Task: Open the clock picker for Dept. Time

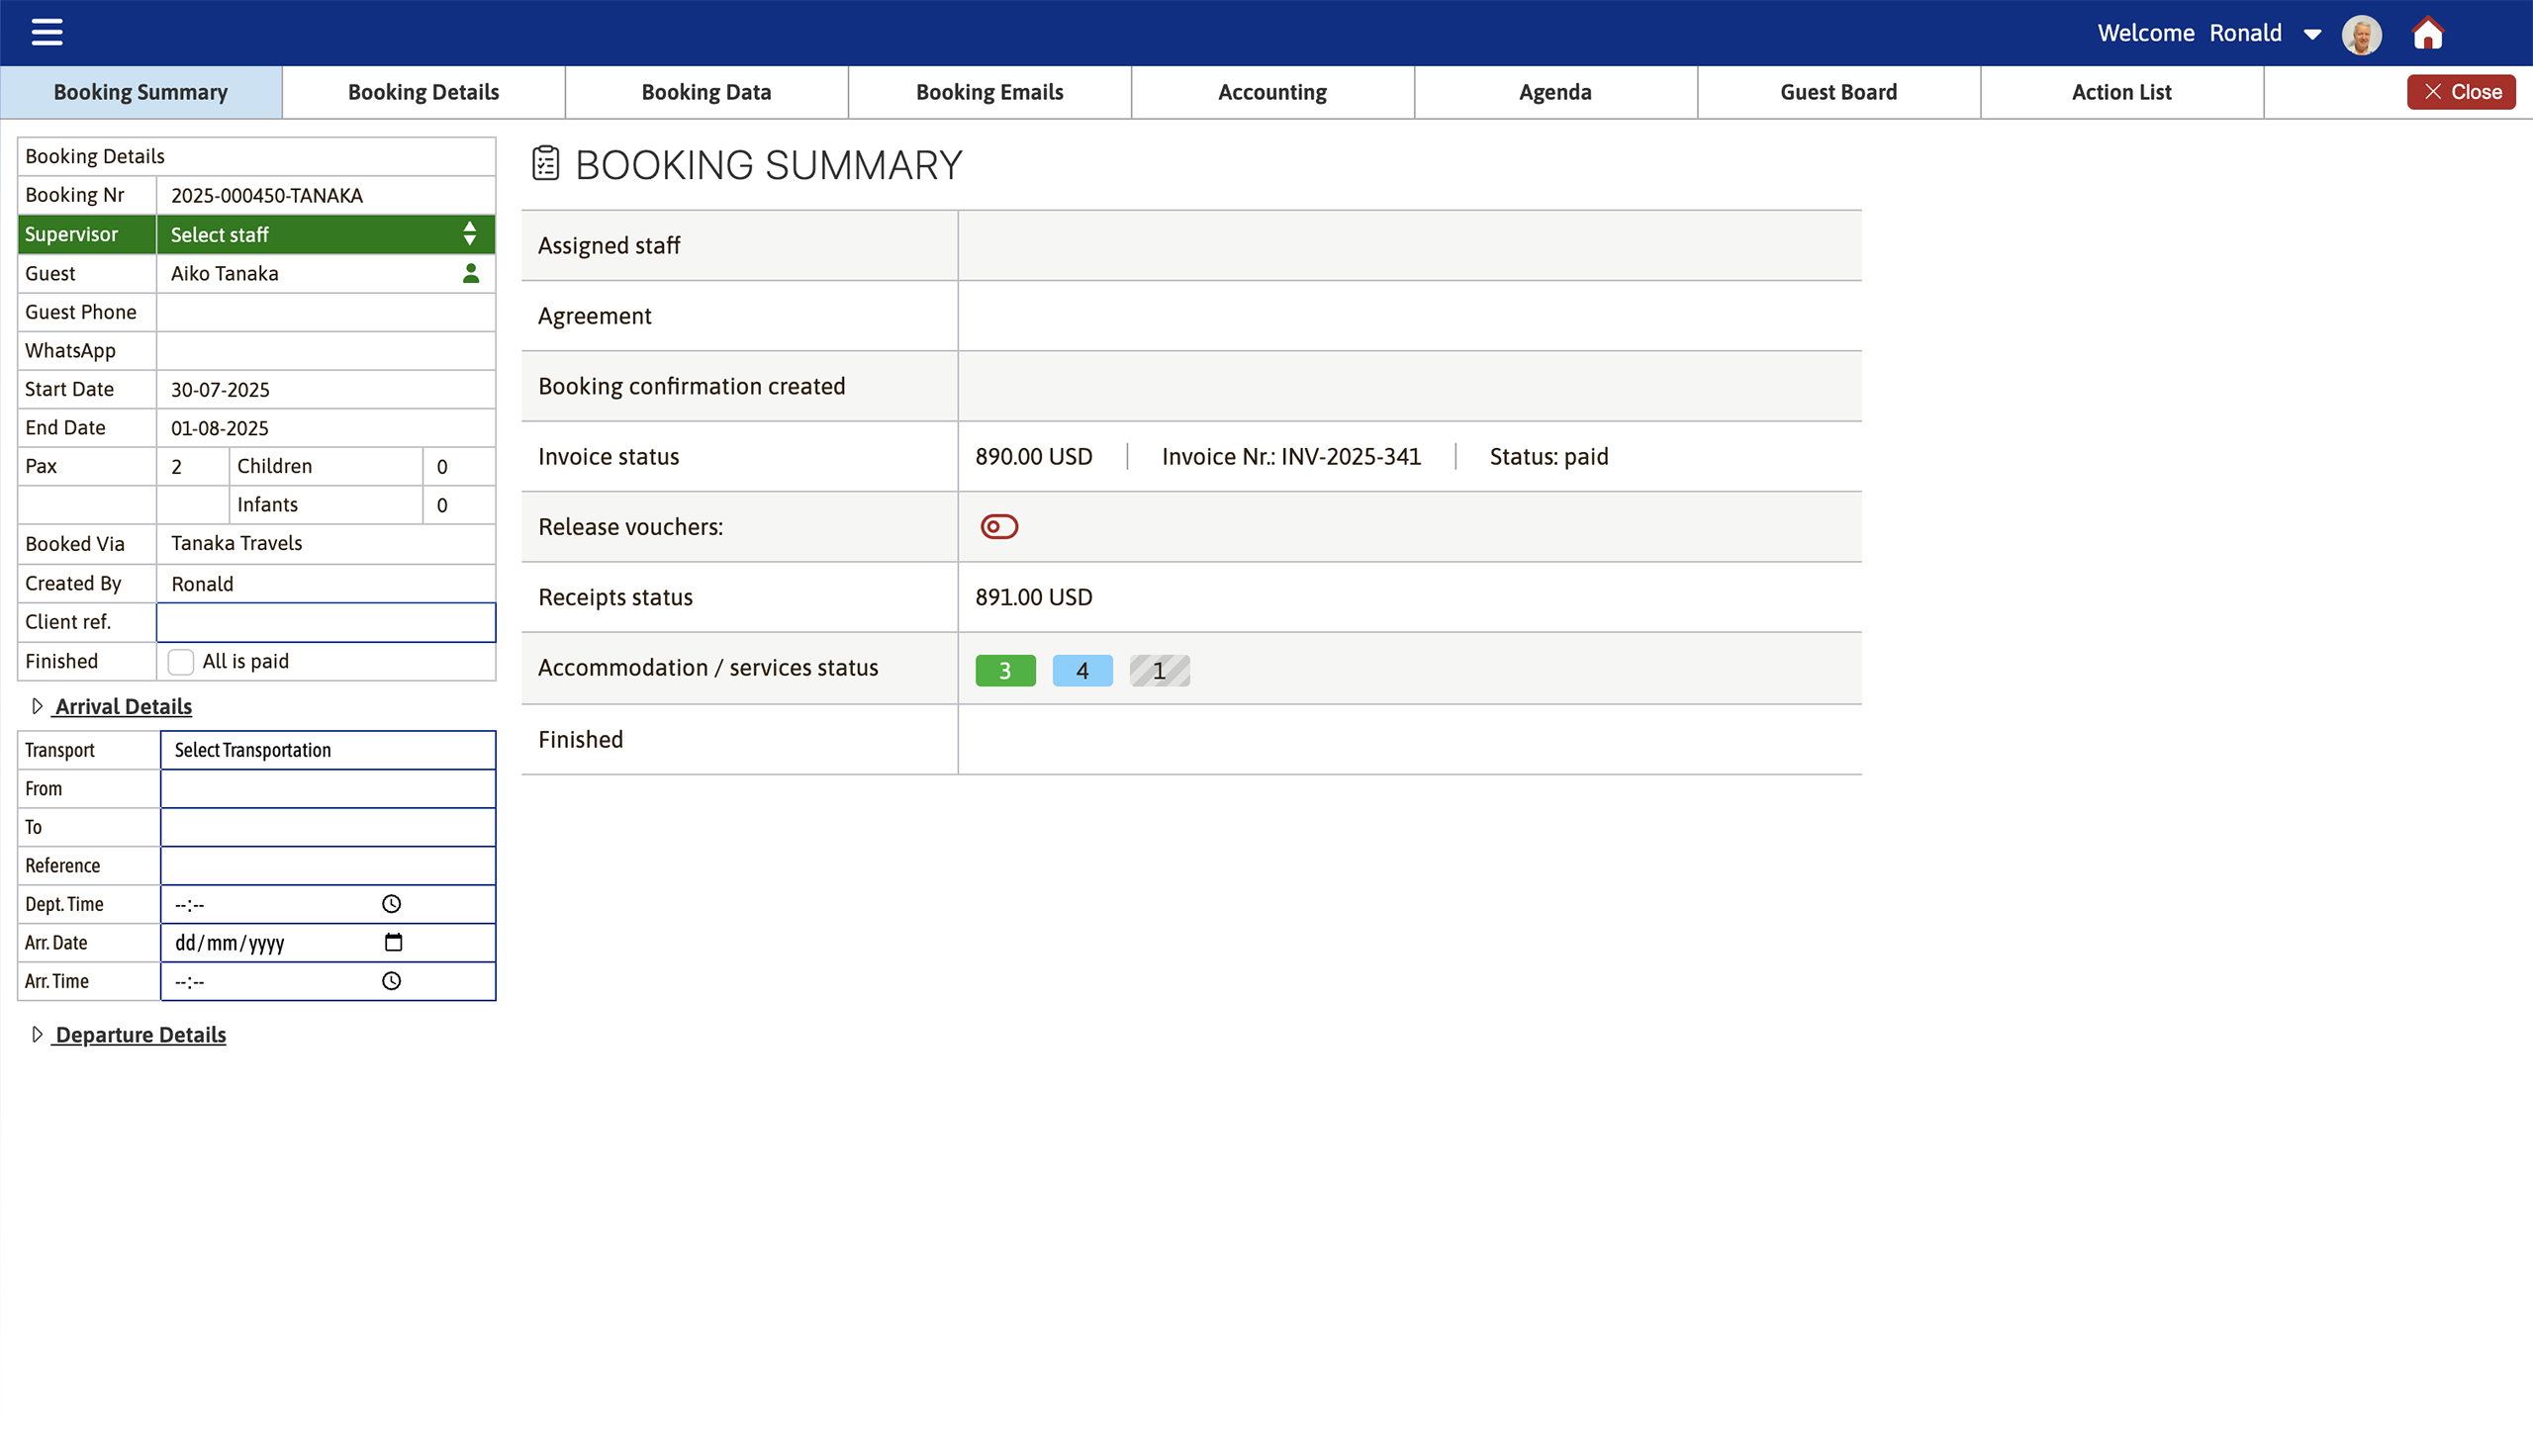Action: 391,903
